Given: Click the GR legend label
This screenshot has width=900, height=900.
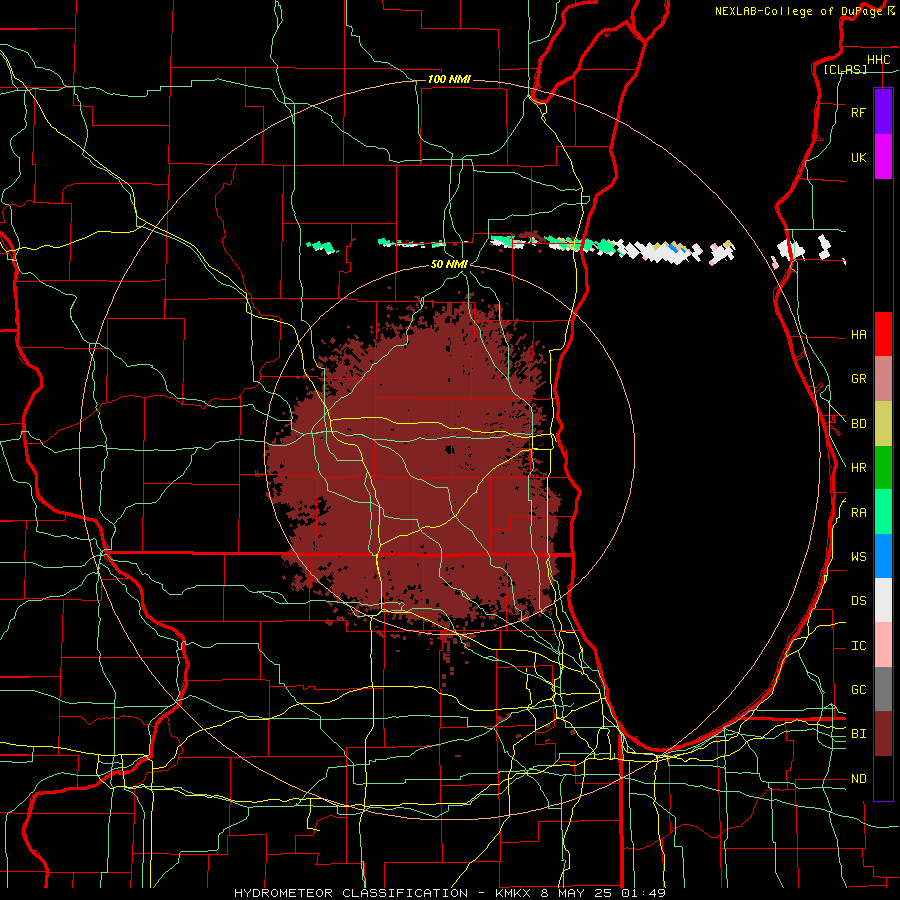Looking at the screenshot, I should coord(858,379).
